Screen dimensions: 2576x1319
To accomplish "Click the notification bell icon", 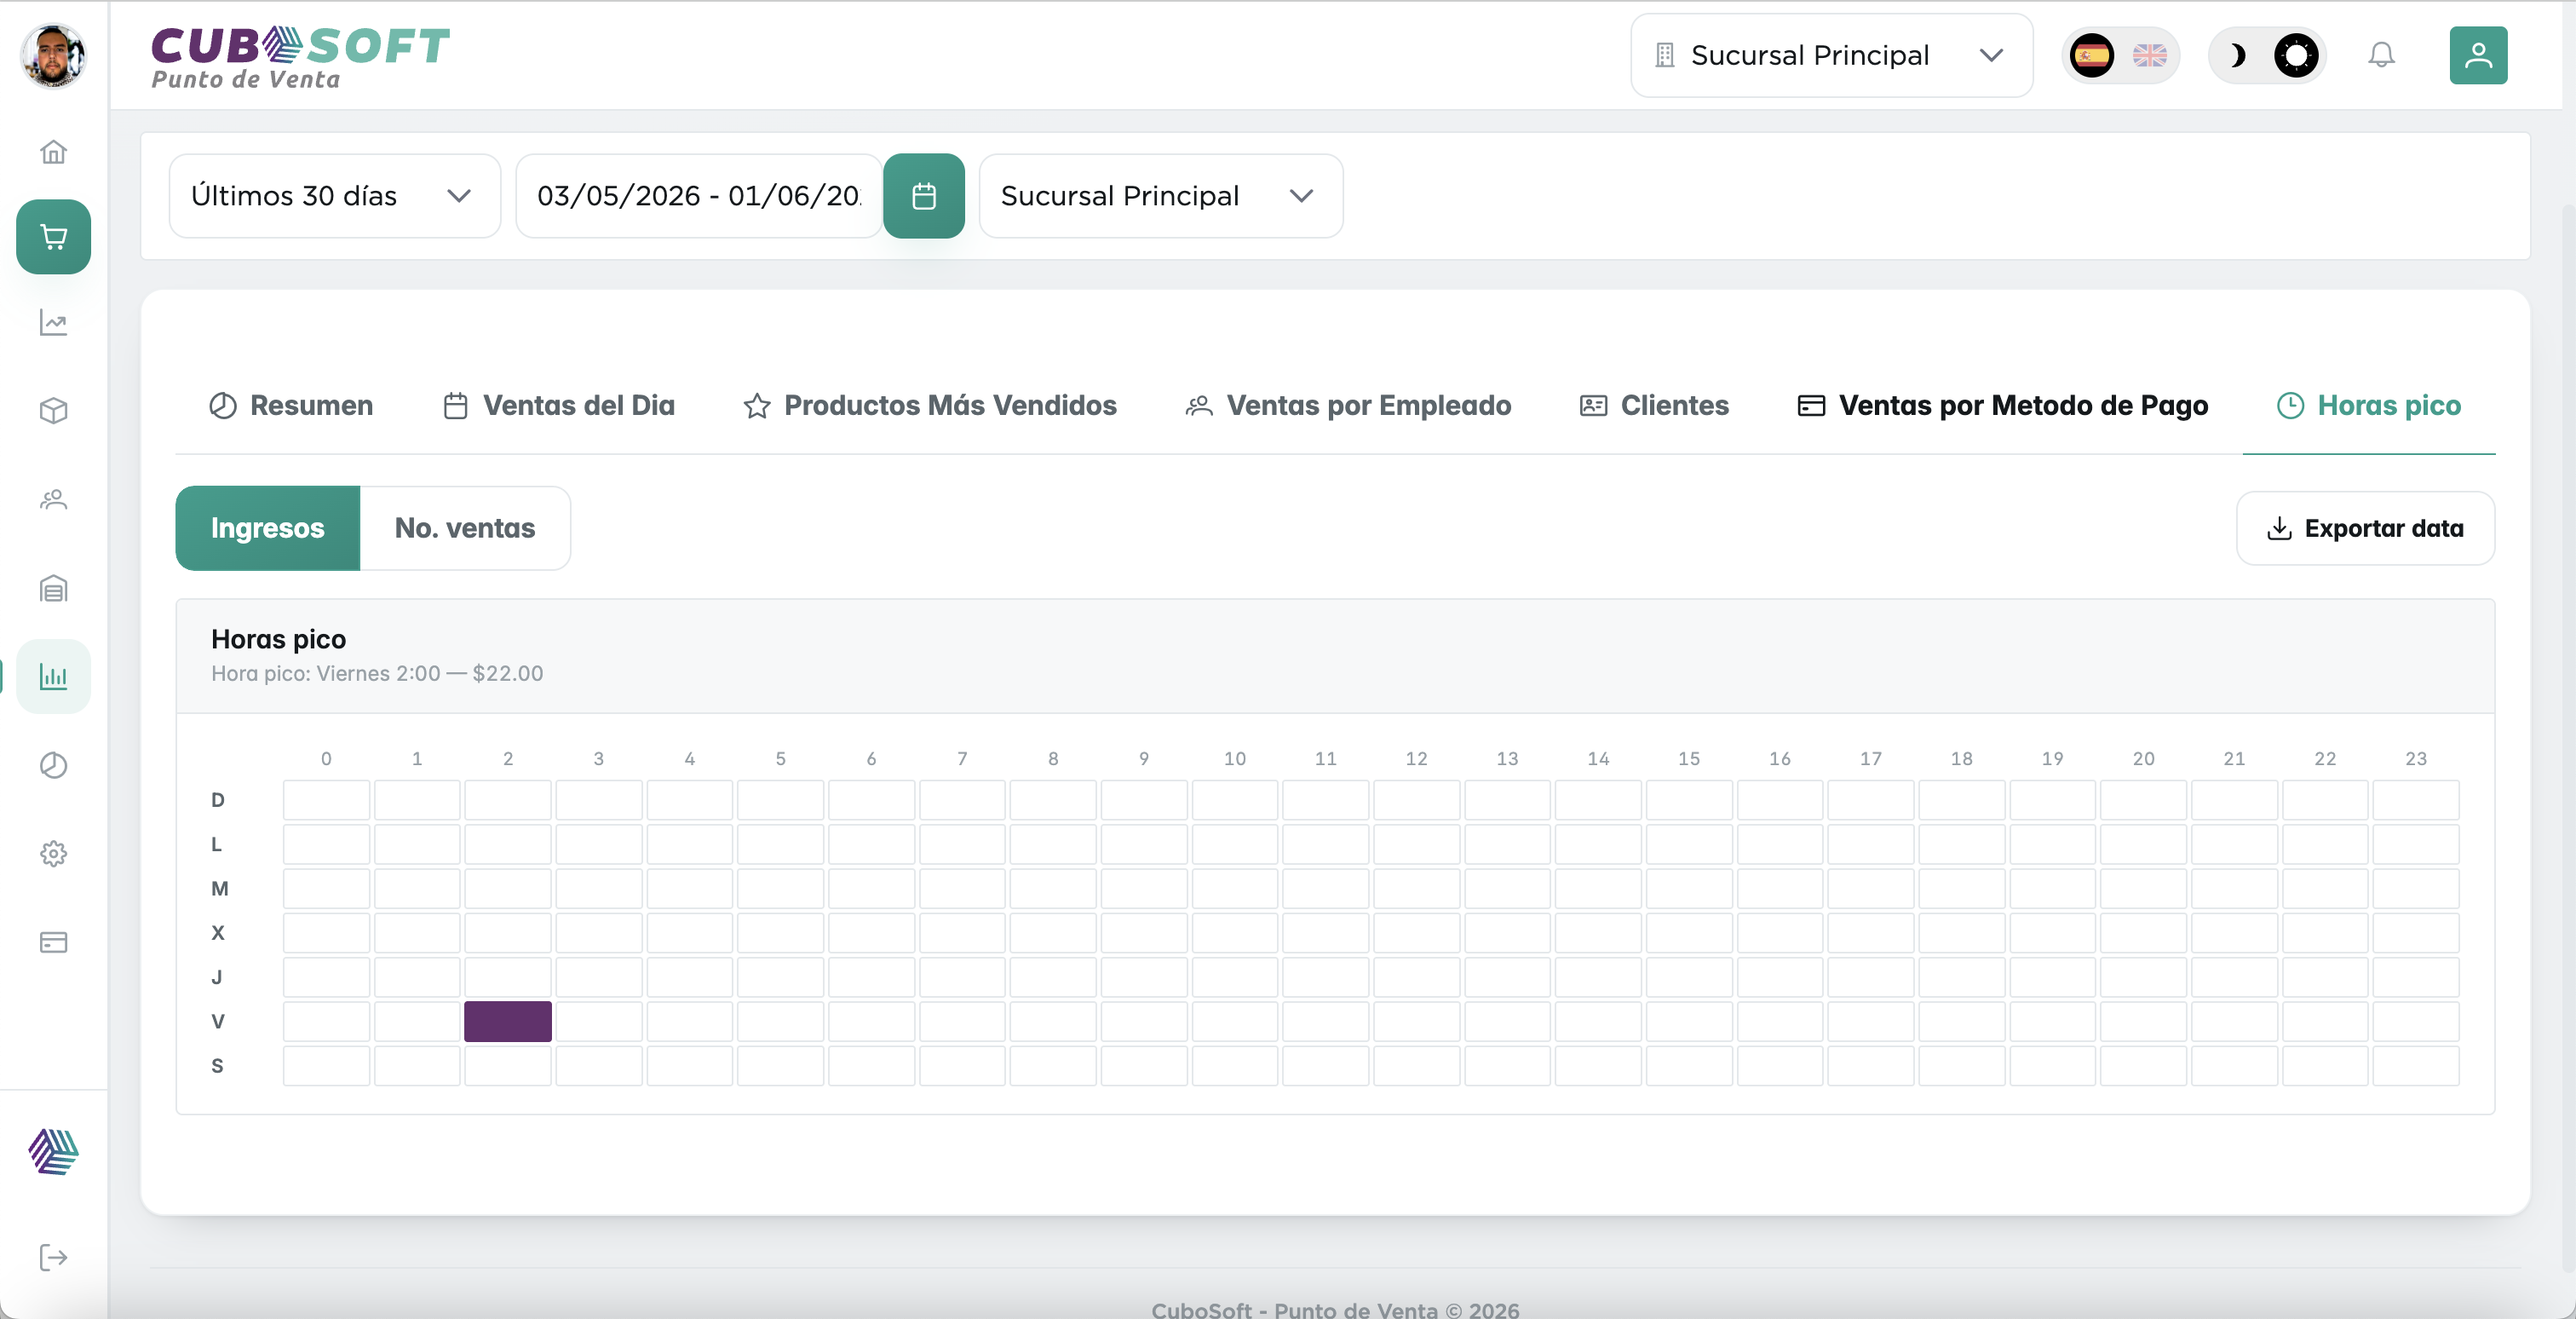I will pyautogui.click(x=2381, y=55).
